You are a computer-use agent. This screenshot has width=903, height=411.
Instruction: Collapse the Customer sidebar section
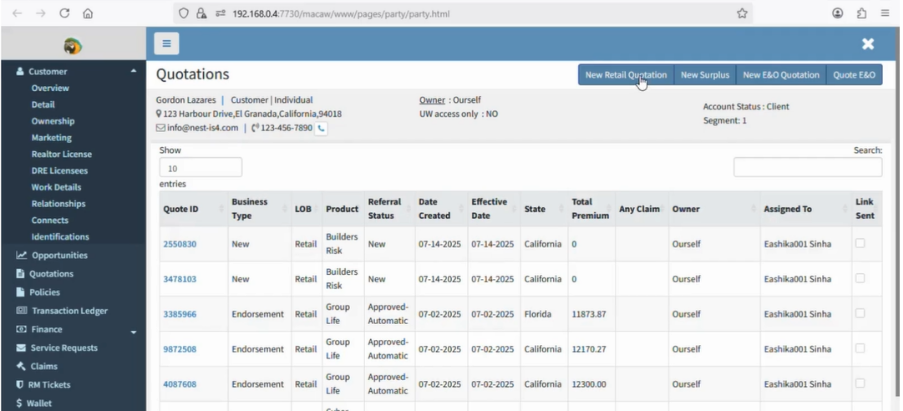tap(134, 71)
